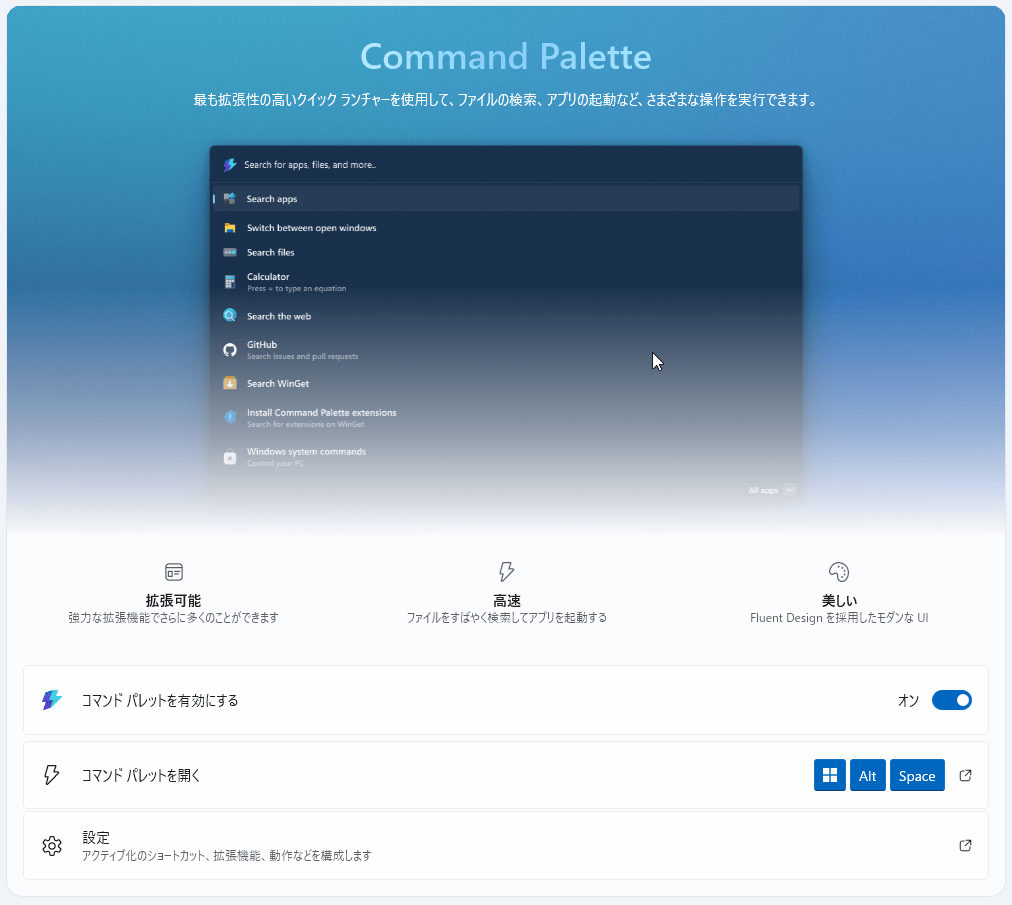Select Switch between open windows entry
Screen dimensions: 1012x905
click(311, 228)
